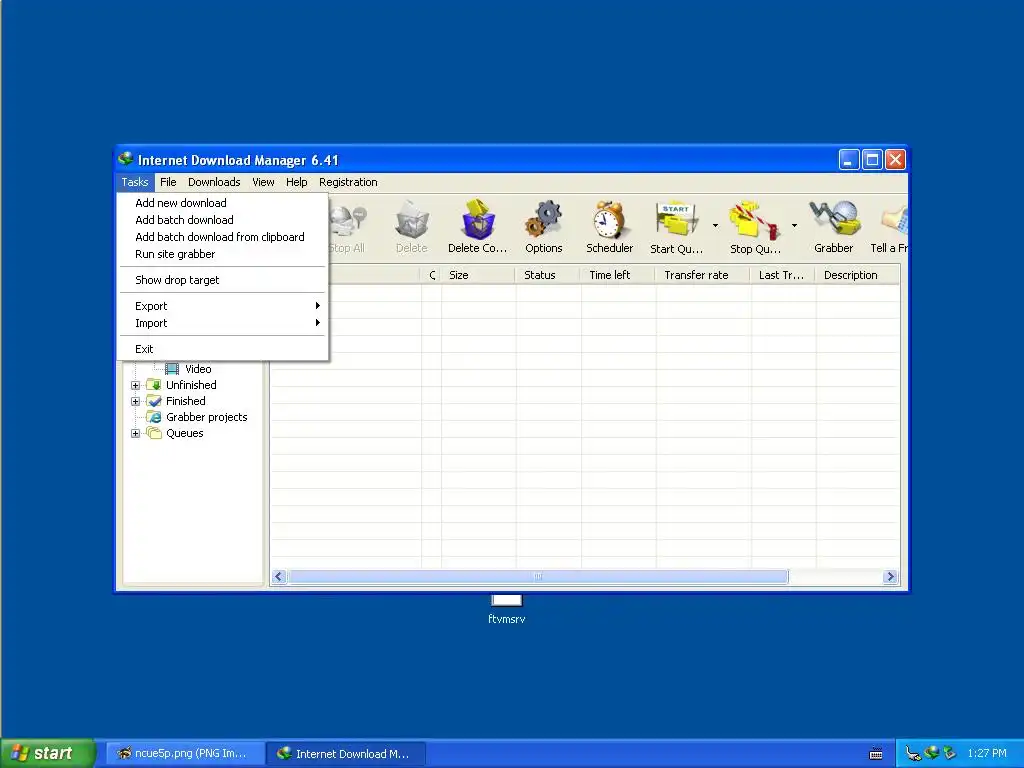
Task: Sort by the Size column header
Action: (478, 275)
